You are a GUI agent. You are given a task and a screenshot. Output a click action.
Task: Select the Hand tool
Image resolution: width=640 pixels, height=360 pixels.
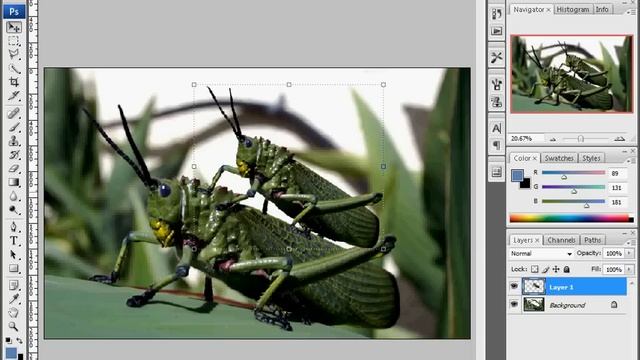coord(13,313)
